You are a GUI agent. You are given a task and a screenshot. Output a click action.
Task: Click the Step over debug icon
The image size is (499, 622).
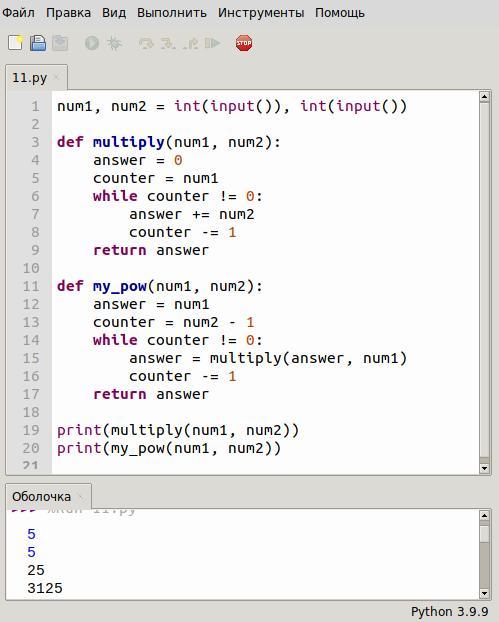coord(146,43)
